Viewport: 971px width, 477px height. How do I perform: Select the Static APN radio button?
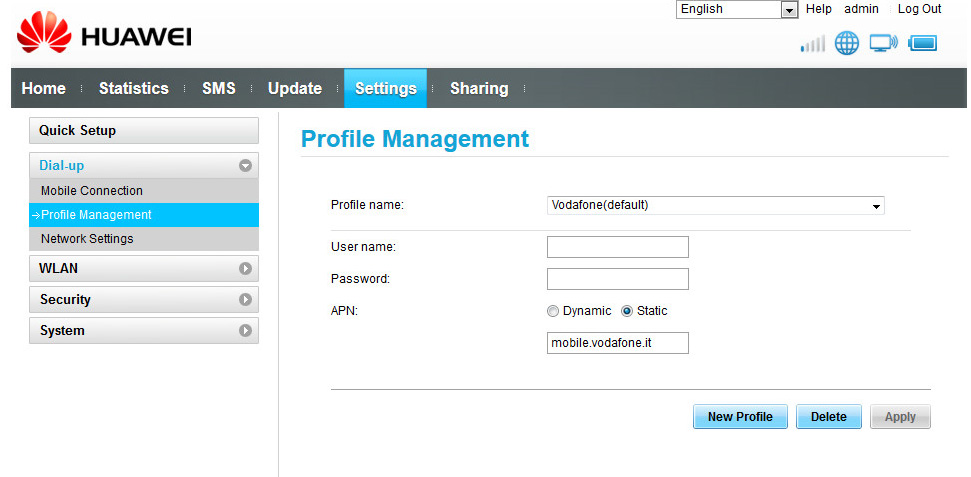(627, 311)
